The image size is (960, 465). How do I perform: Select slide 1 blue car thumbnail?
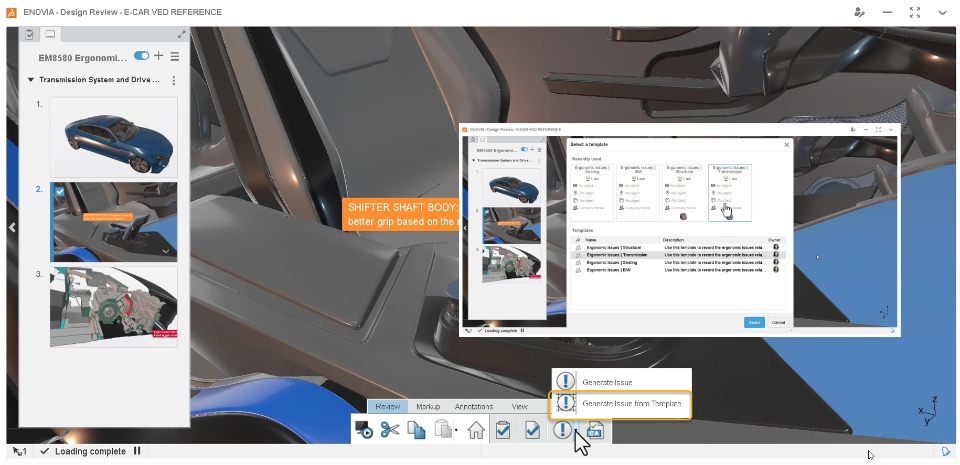coord(114,138)
